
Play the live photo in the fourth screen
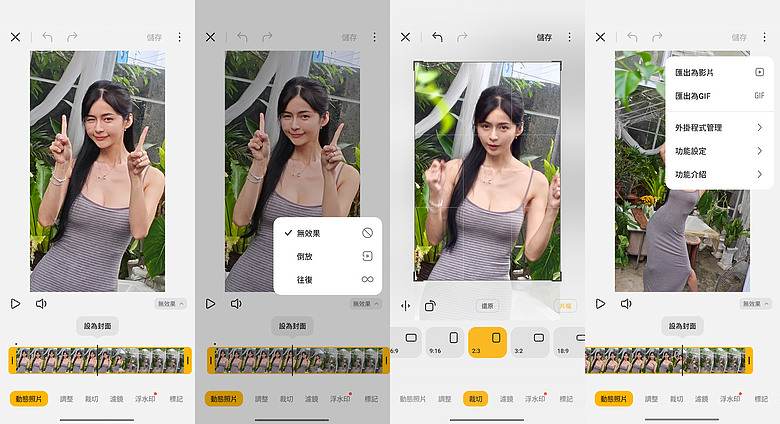tap(600, 304)
